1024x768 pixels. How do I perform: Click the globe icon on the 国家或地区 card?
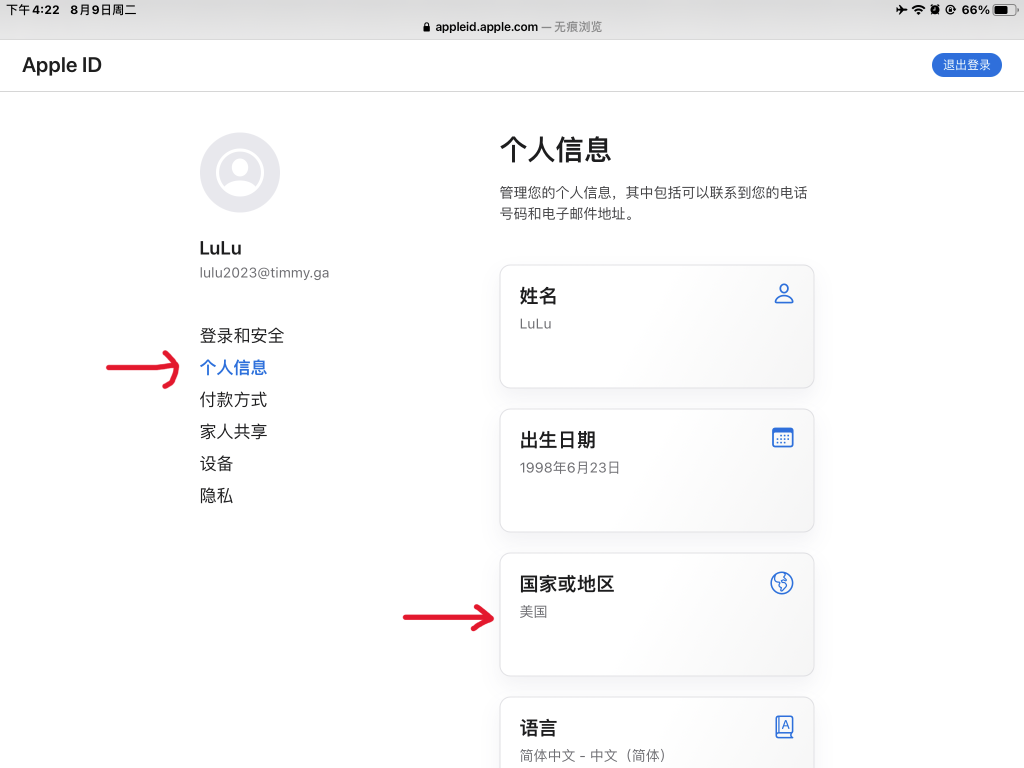782,583
